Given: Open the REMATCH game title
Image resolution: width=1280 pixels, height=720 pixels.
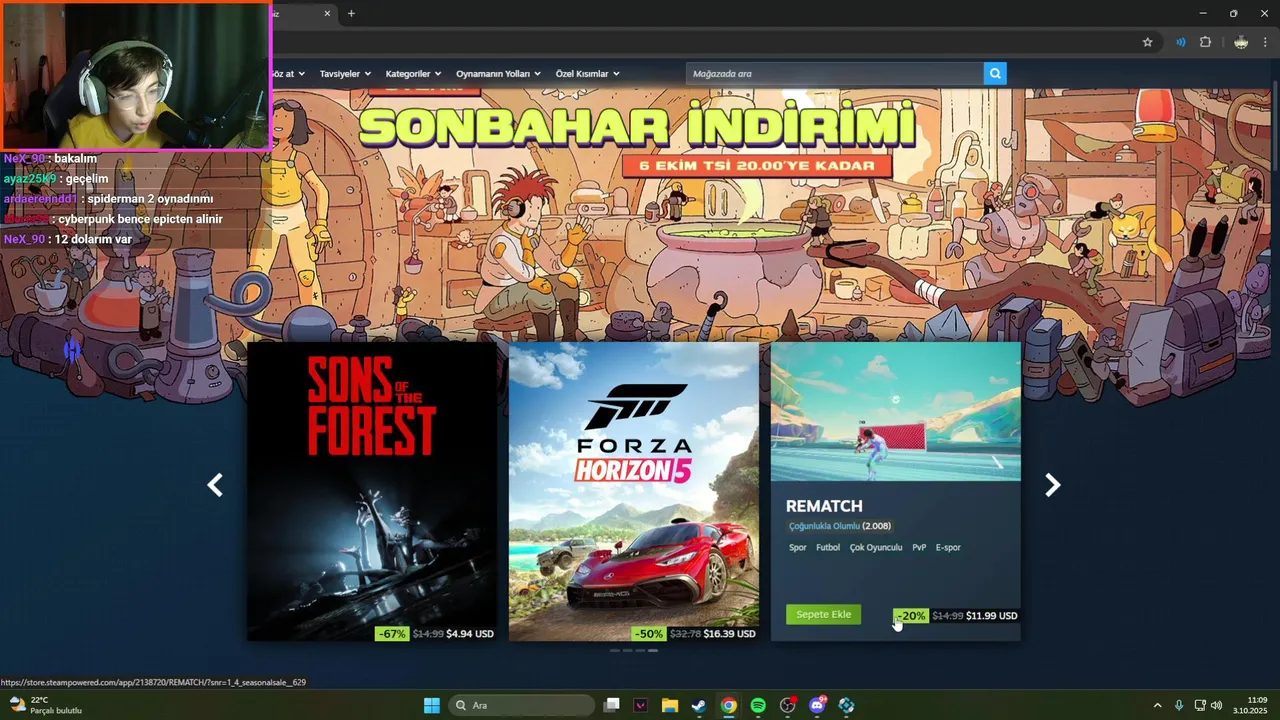Looking at the screenshot, I should tap(824, 506).
